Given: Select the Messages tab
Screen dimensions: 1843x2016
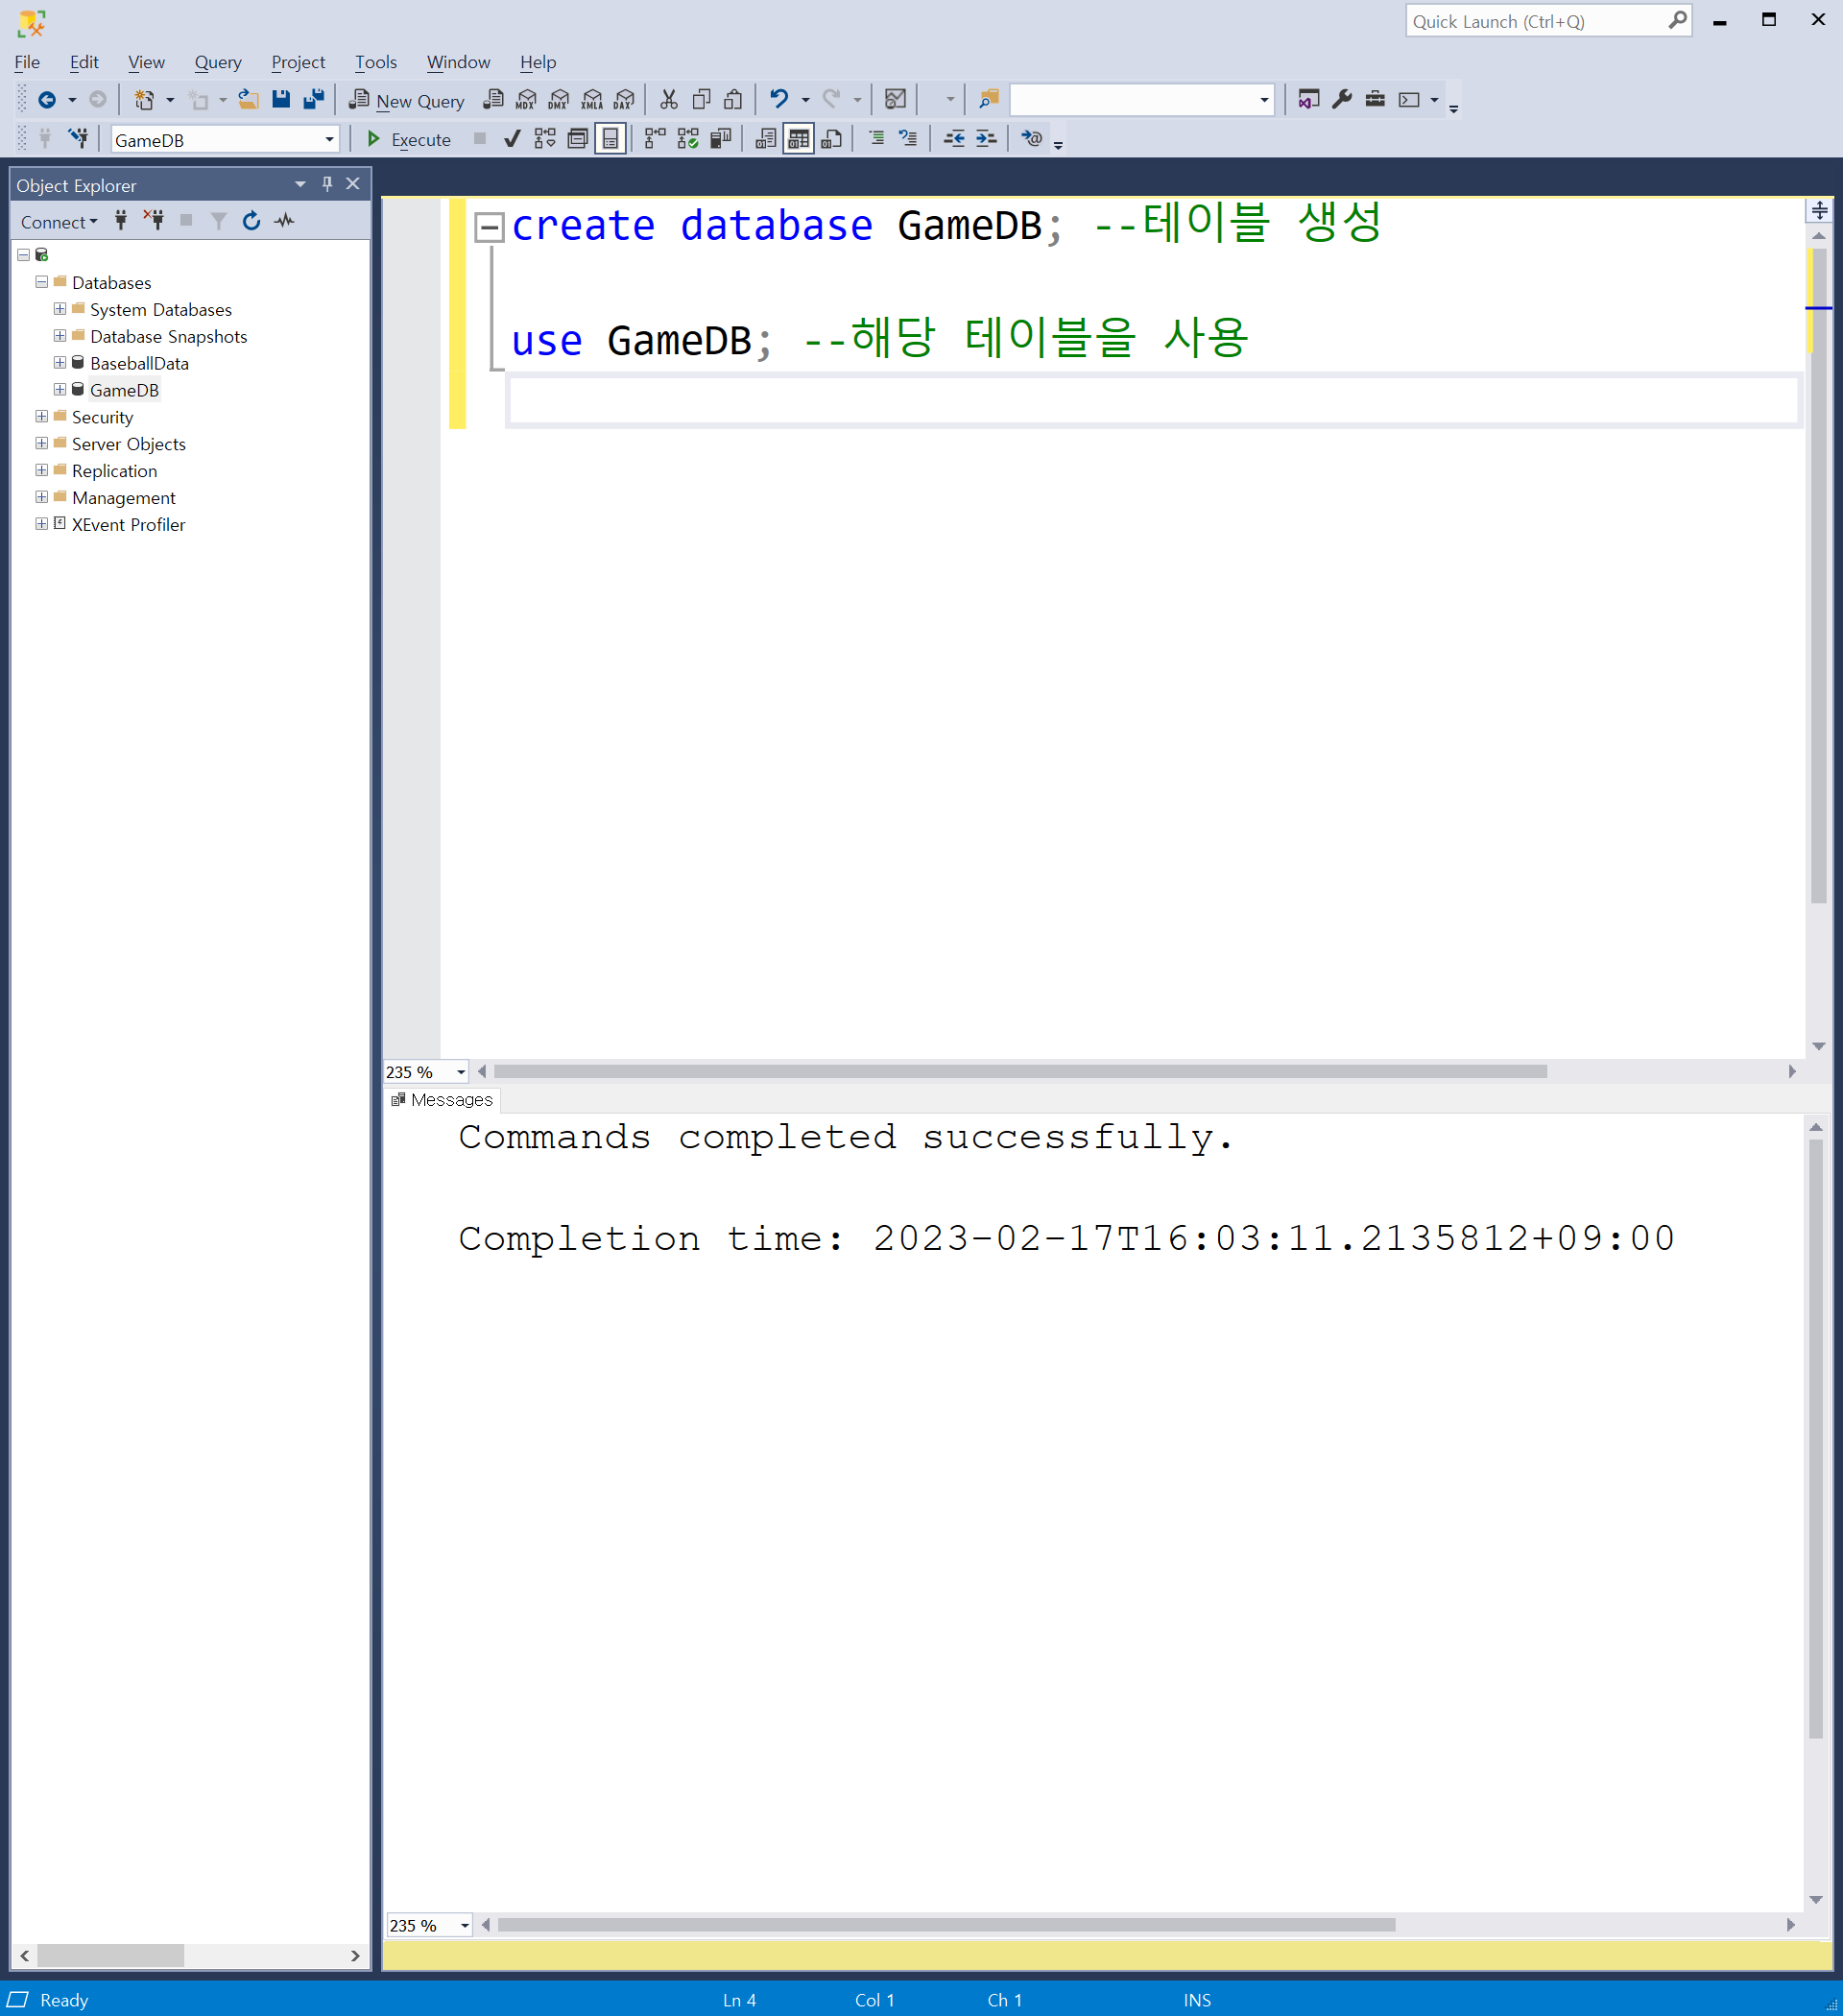Looking at the screenshot, I should point(442,1100).
